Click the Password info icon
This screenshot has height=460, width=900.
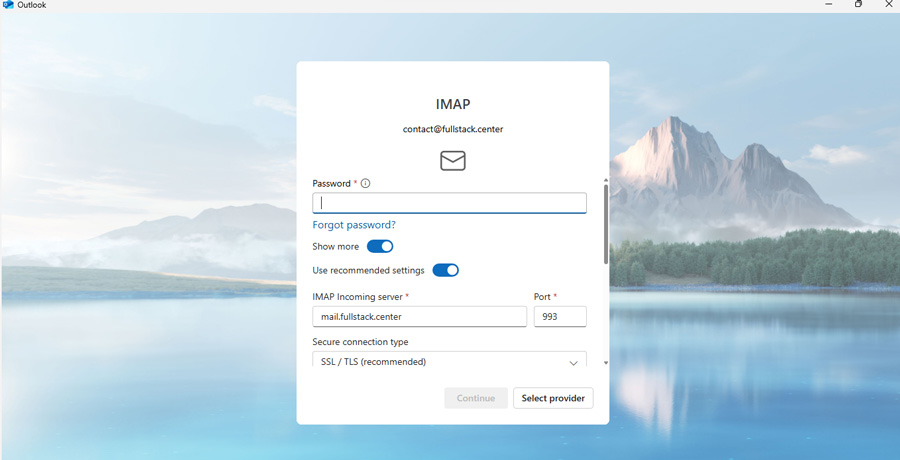coord(366,184)
